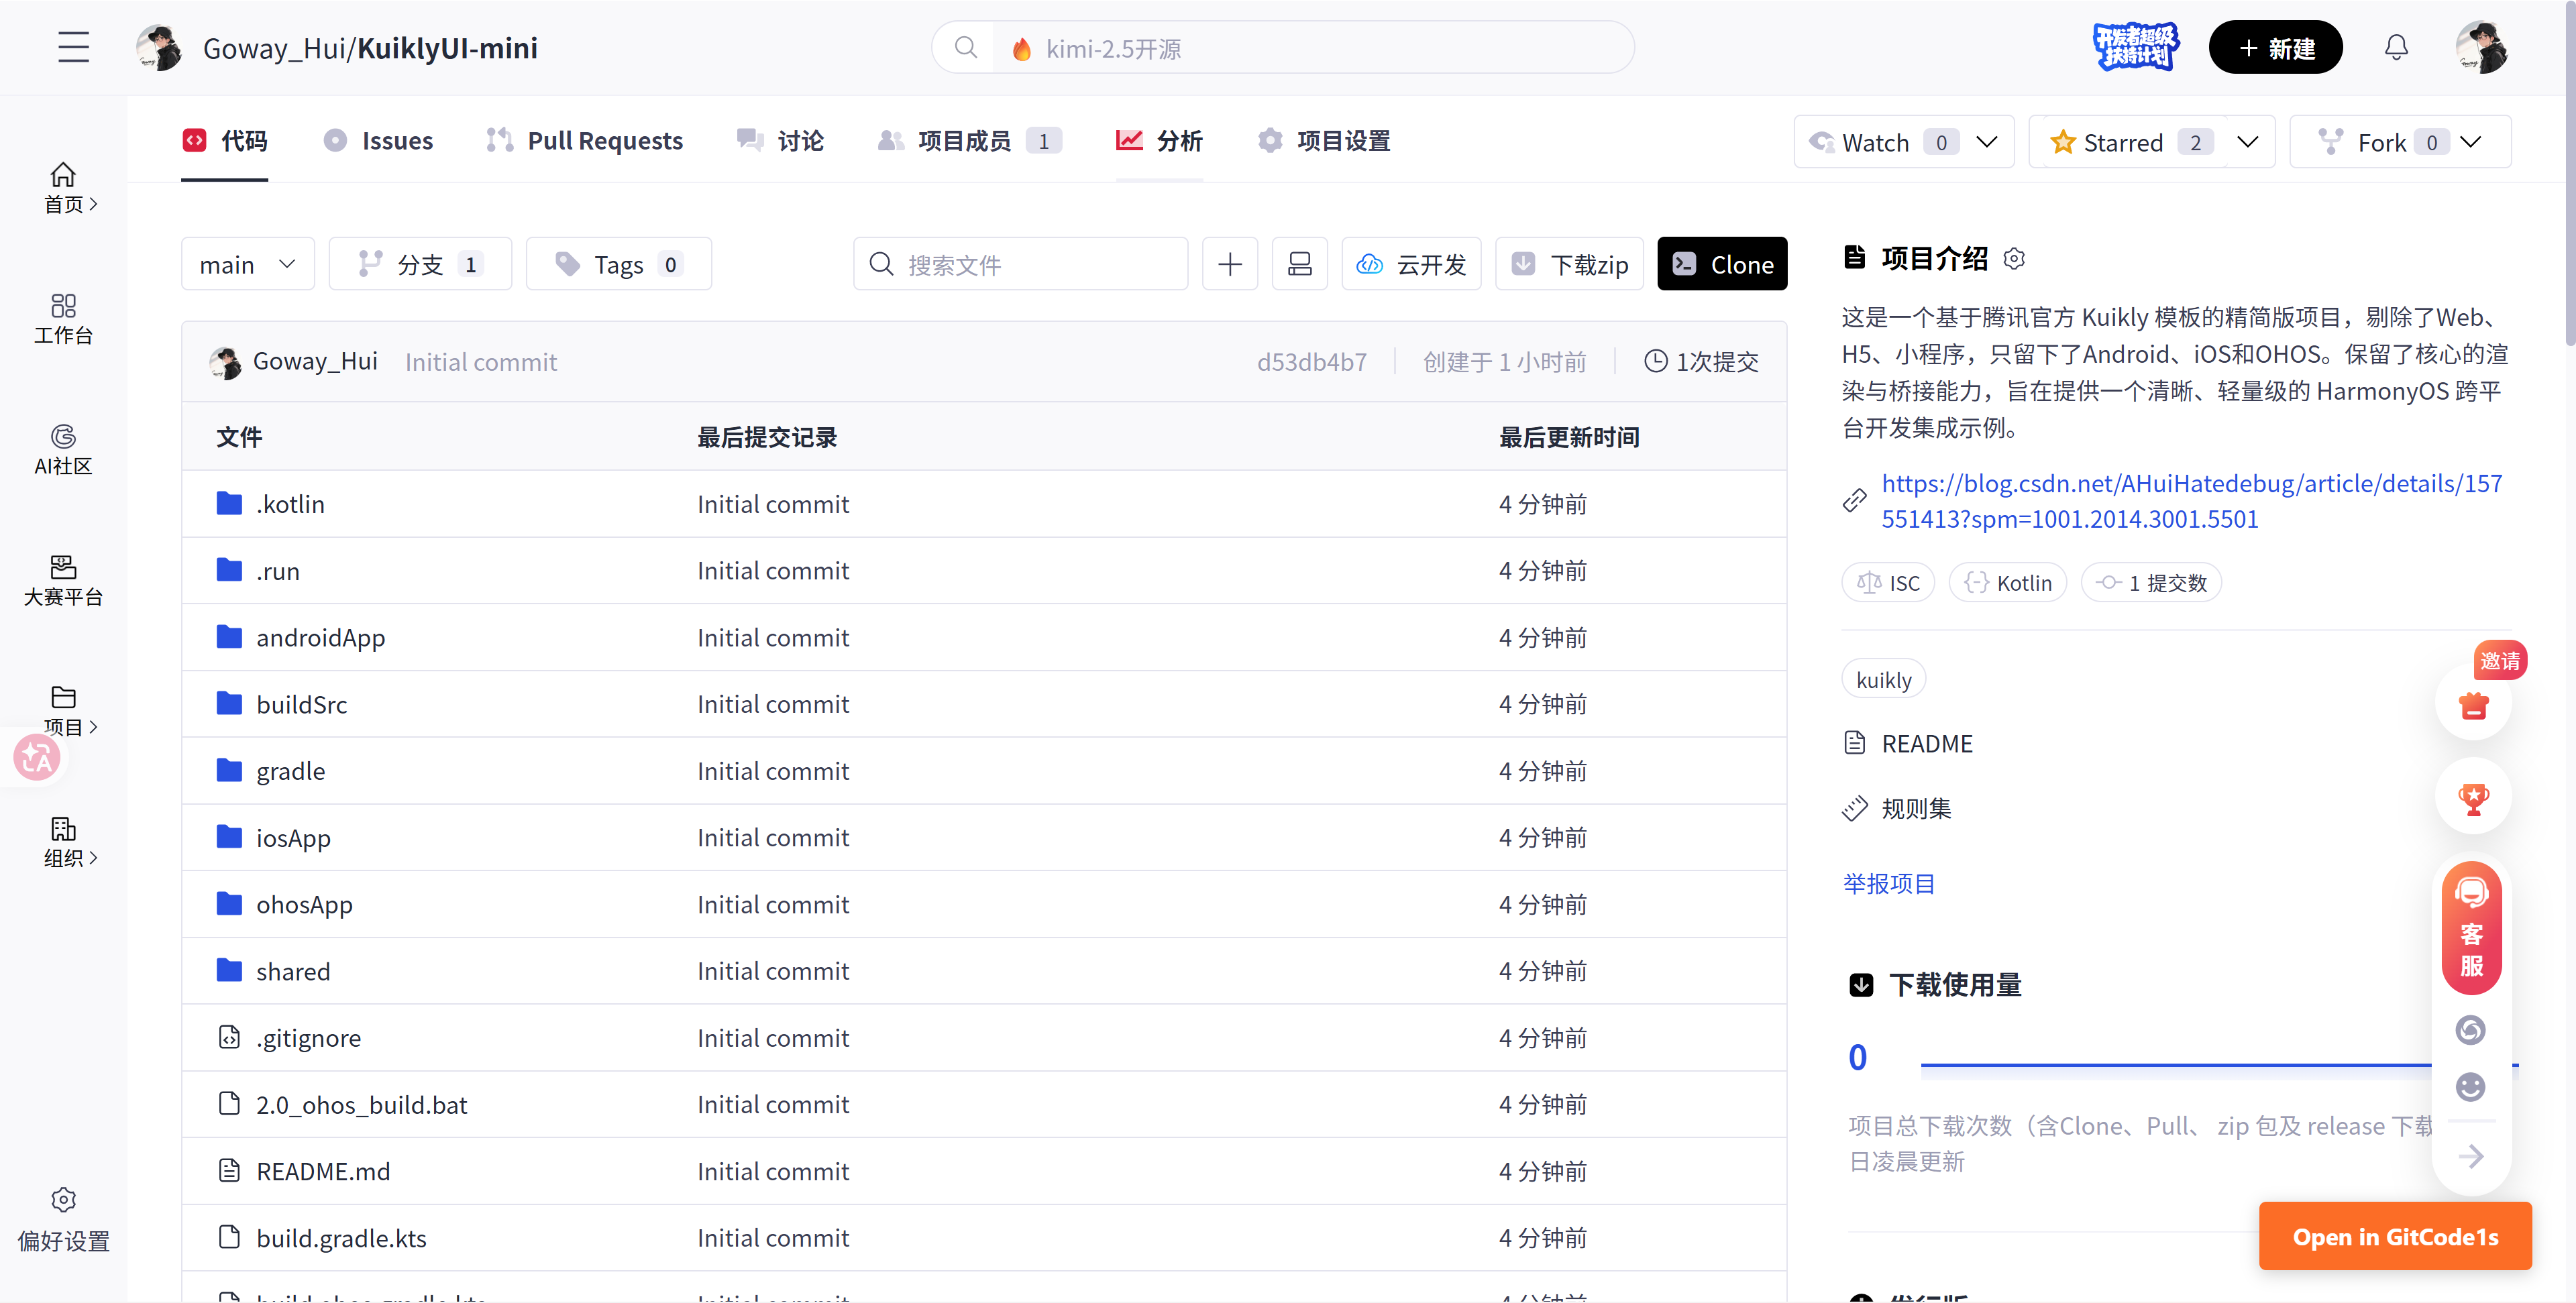
Task: Click the notification bell icon
Action: (2396, 47)
